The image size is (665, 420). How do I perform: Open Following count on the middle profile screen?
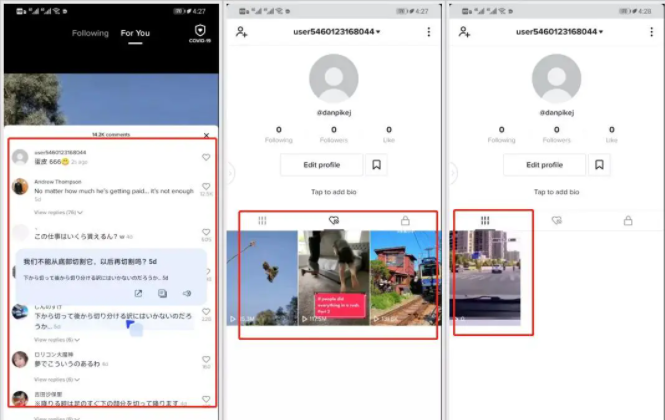click(x=279, y=134)
